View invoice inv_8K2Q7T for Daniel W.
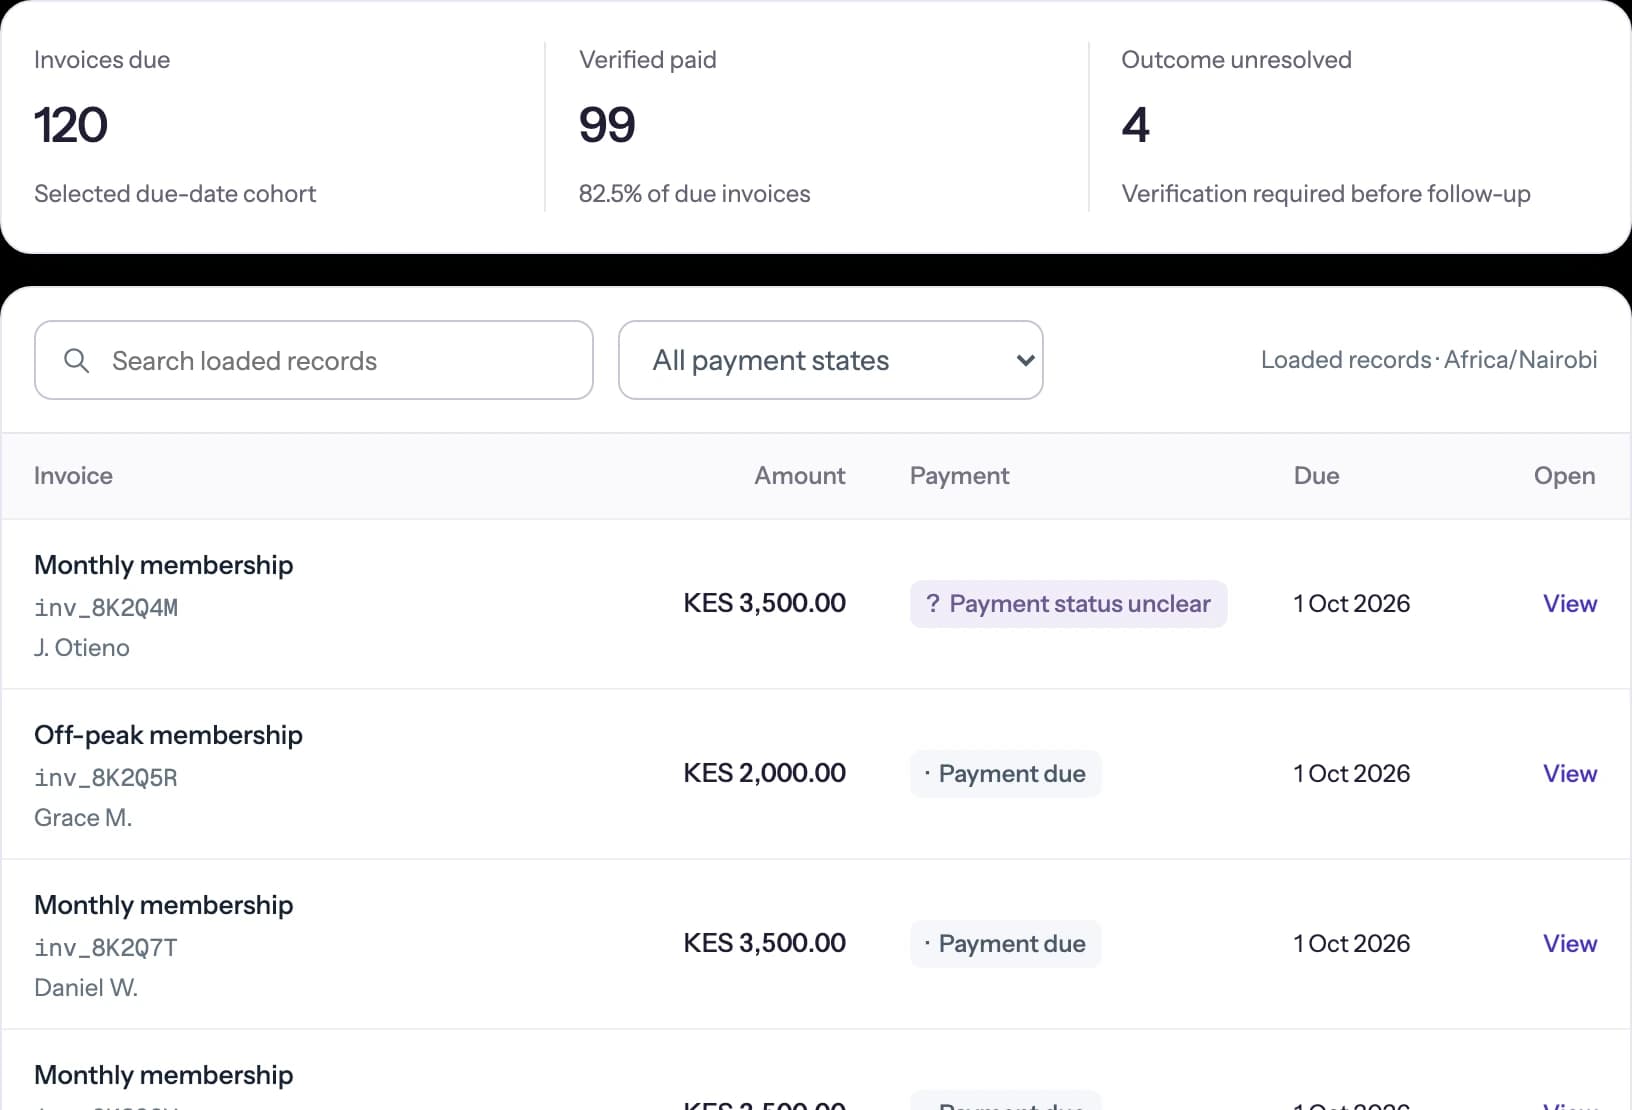The width and height of the screenshot is (1632, 1110). coord(1570,944)
